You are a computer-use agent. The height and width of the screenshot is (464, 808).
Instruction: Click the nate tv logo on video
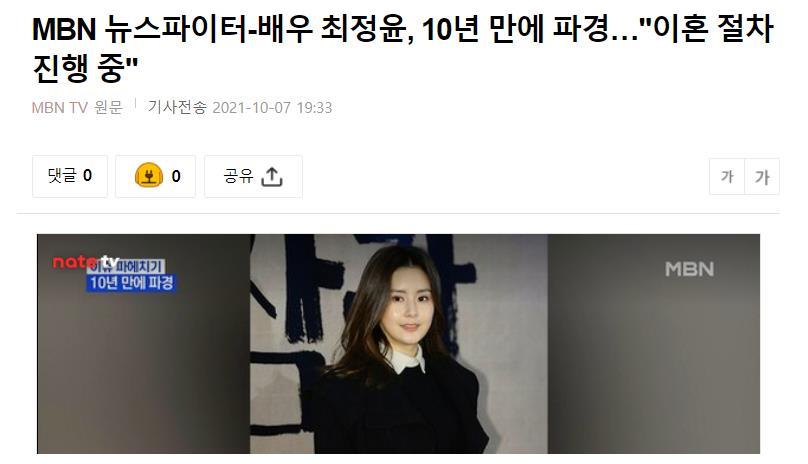pyautogui.click(x=86, y=262)
